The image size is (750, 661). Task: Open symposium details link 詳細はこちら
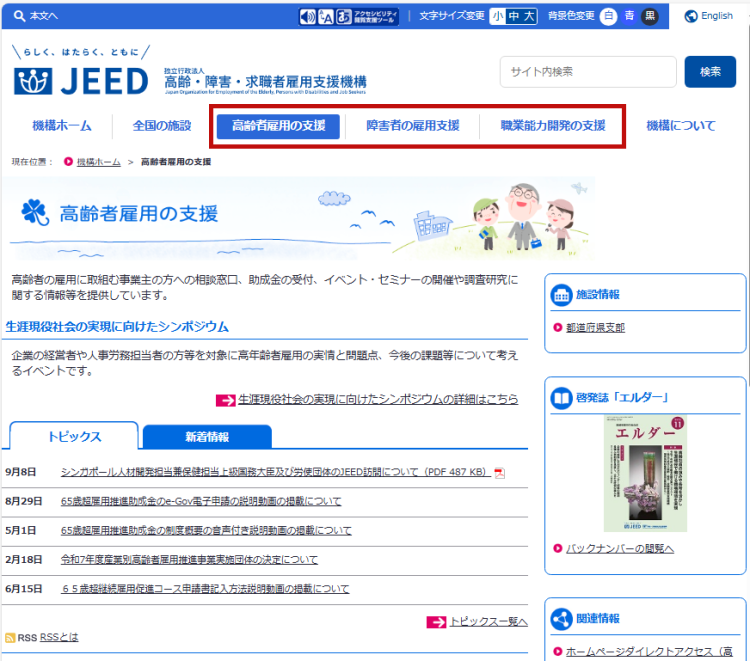378,399
